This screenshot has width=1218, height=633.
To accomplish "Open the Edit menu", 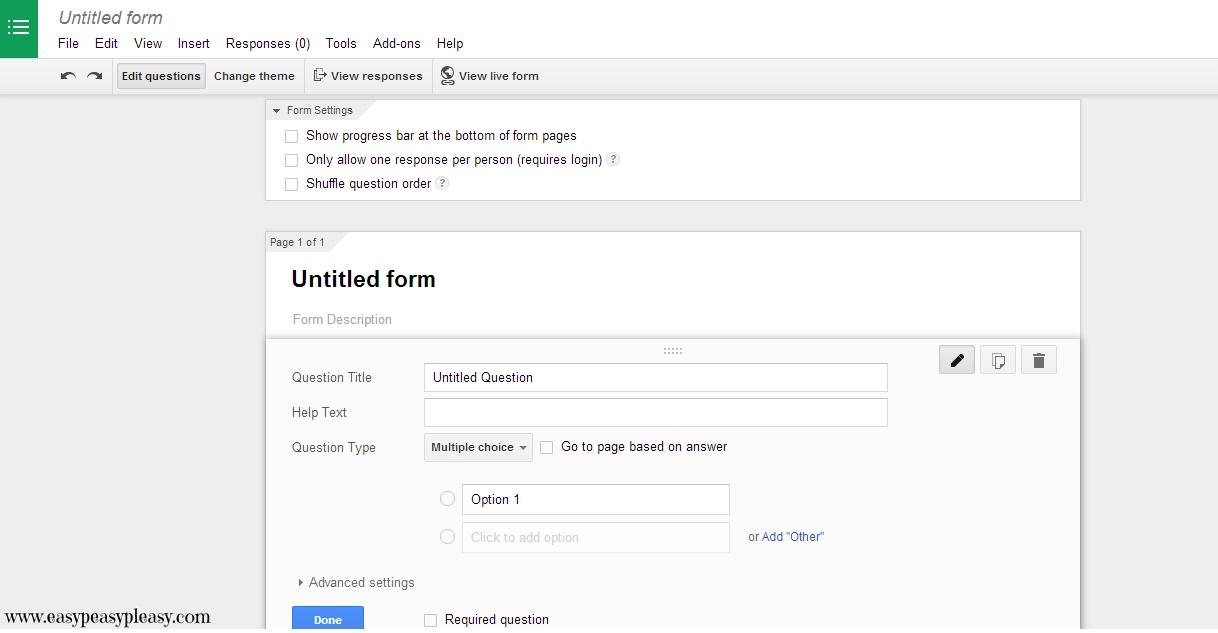I will pyautogui.click(x=106, y=43).
